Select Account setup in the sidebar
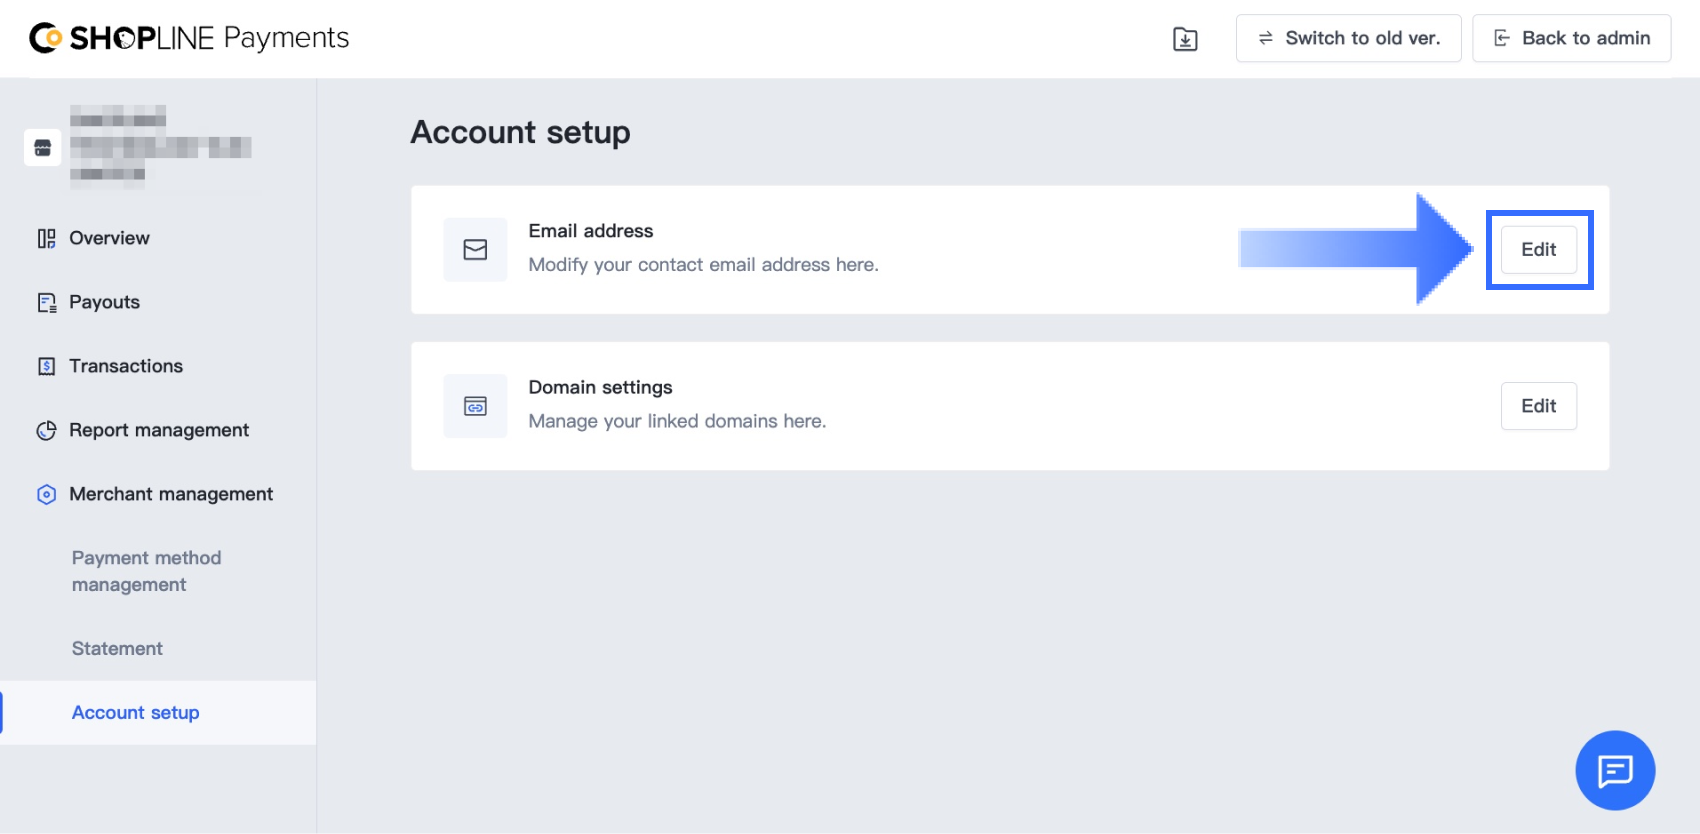The width and height of the screenshot is (1700, 834). (136, 712)
